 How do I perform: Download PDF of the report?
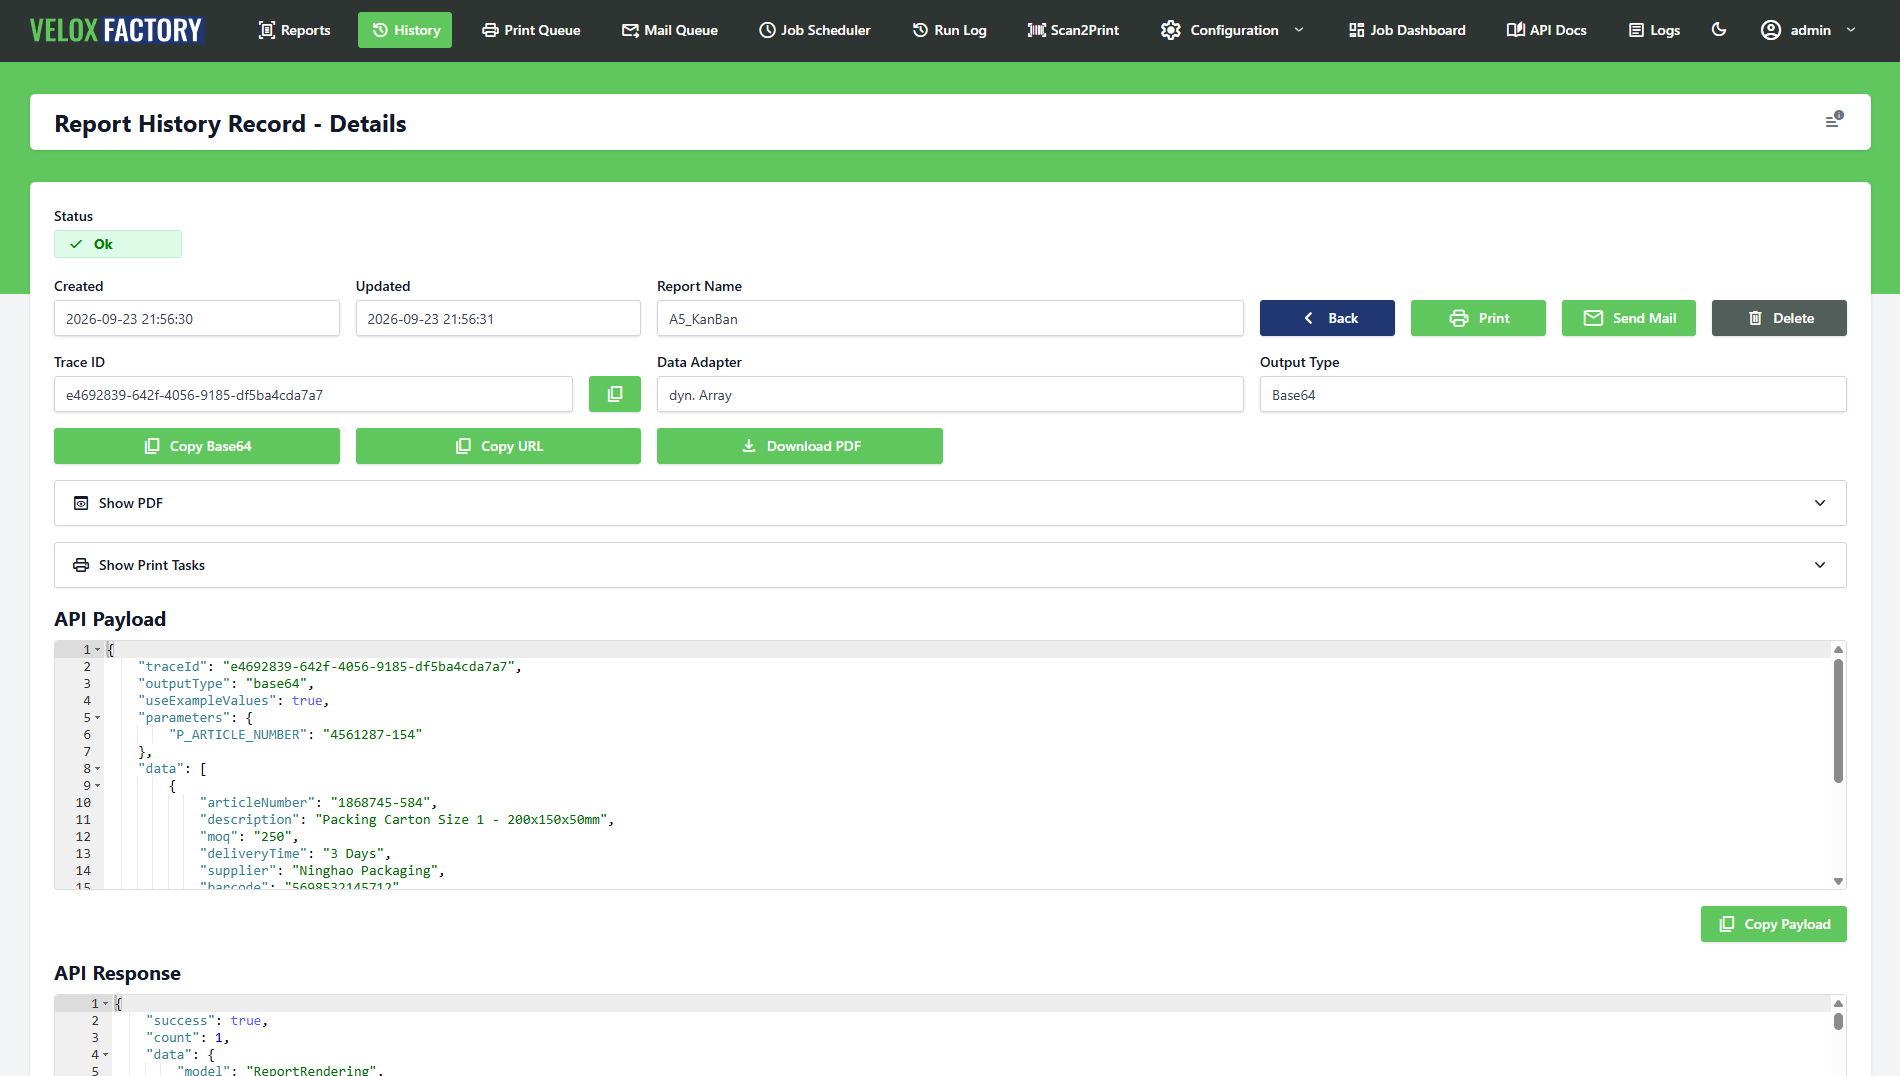[800, 446]
